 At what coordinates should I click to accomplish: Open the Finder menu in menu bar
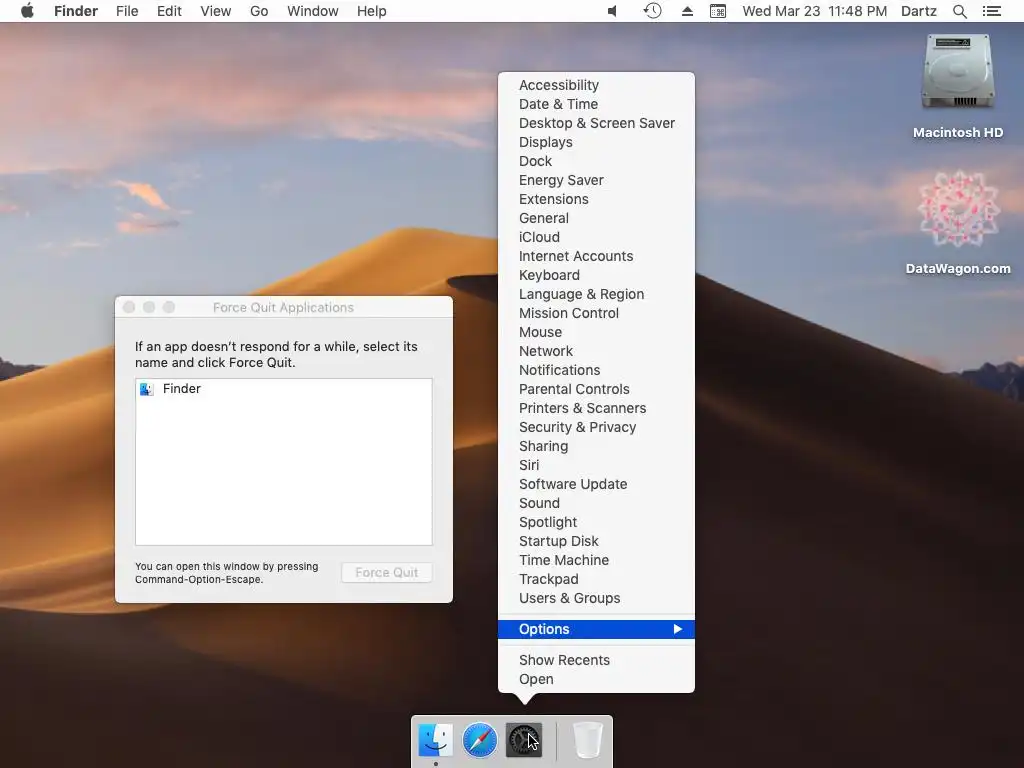tap(76, 11)
